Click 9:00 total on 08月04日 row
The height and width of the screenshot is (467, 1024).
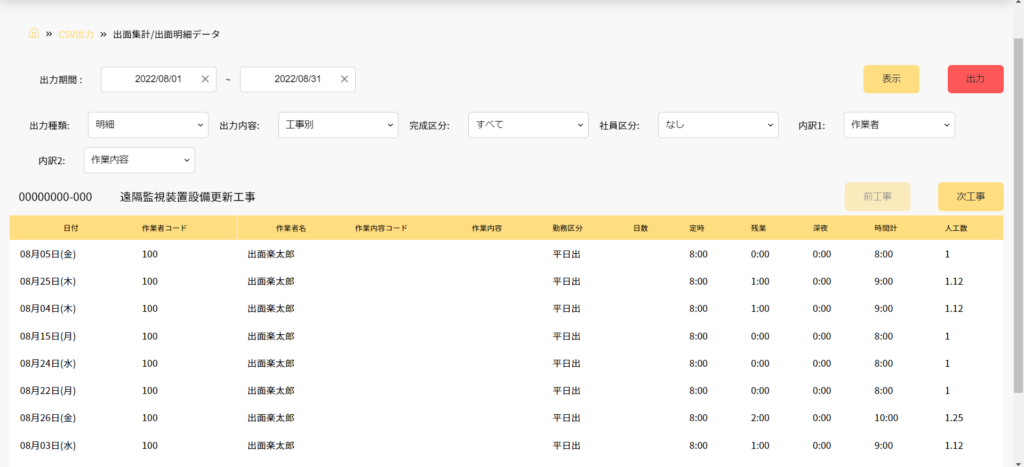pos(884,308)
